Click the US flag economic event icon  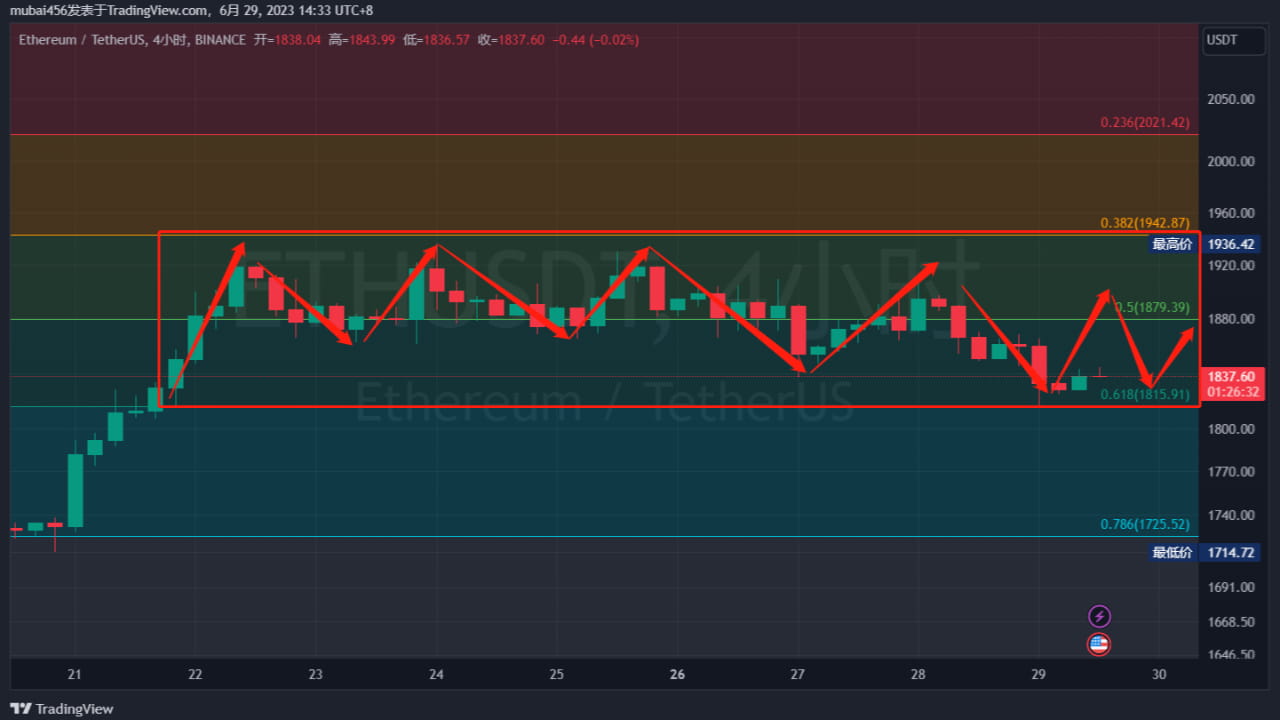tap(1099, 644)
